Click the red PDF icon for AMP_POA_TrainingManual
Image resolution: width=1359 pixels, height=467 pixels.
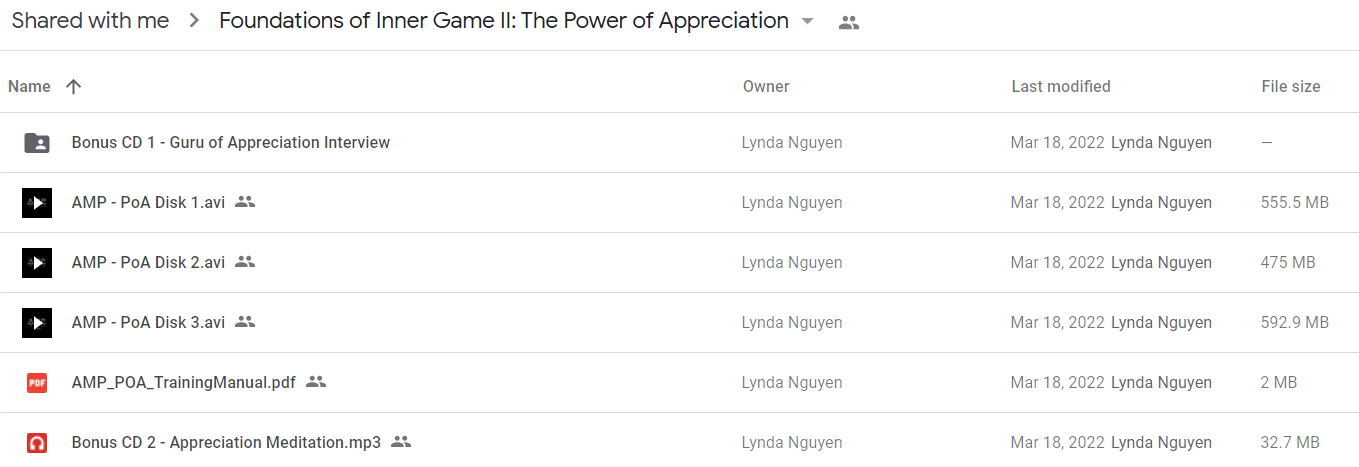coord(37,383)
